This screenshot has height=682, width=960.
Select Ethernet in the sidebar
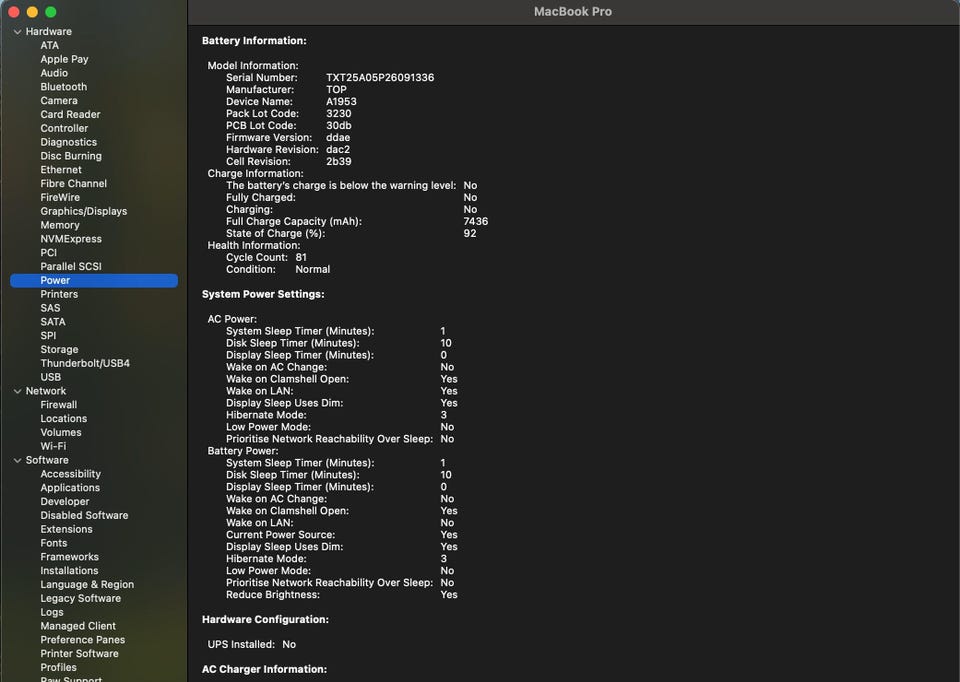coord(61,170)
